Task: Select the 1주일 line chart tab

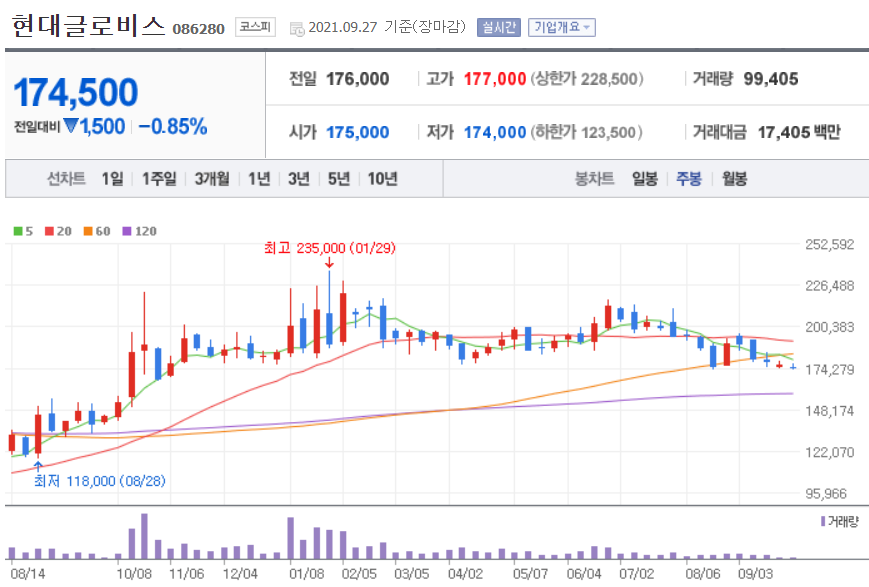Action: tap(159, 178)
